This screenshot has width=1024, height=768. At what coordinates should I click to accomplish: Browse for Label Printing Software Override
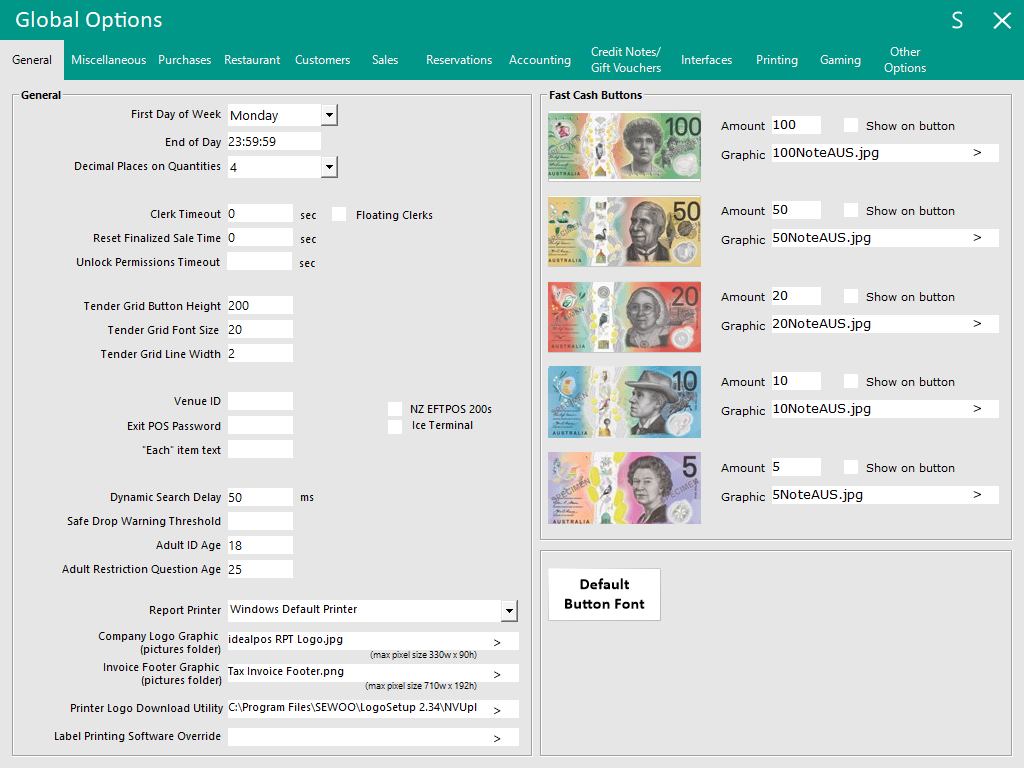click(x=497, y=738)
